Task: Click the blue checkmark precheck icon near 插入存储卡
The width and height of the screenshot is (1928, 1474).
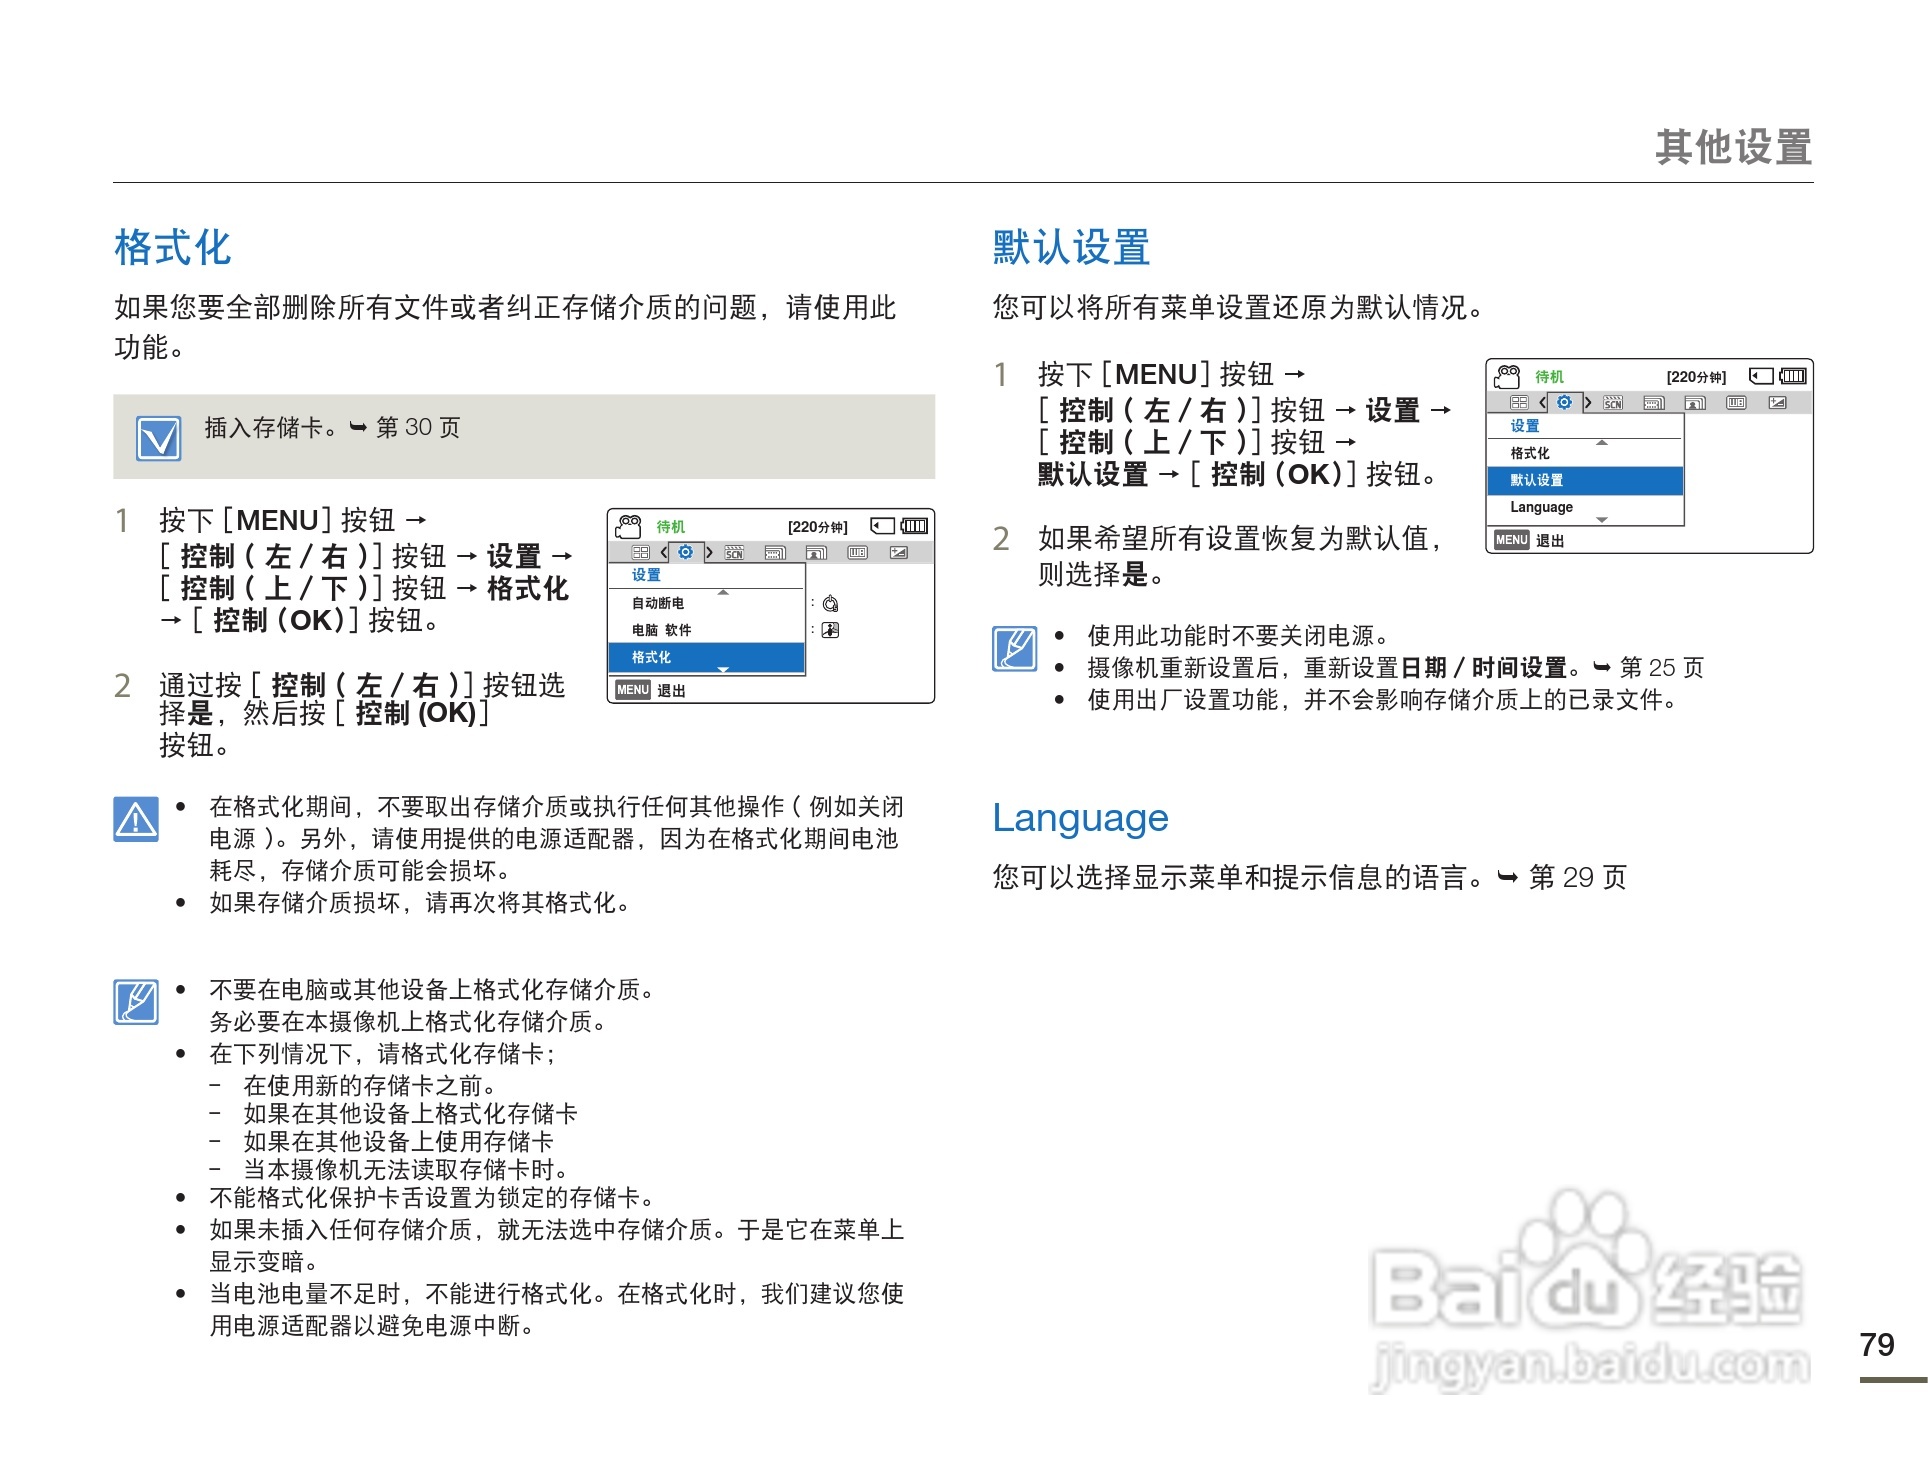Action: coord(158,438)
